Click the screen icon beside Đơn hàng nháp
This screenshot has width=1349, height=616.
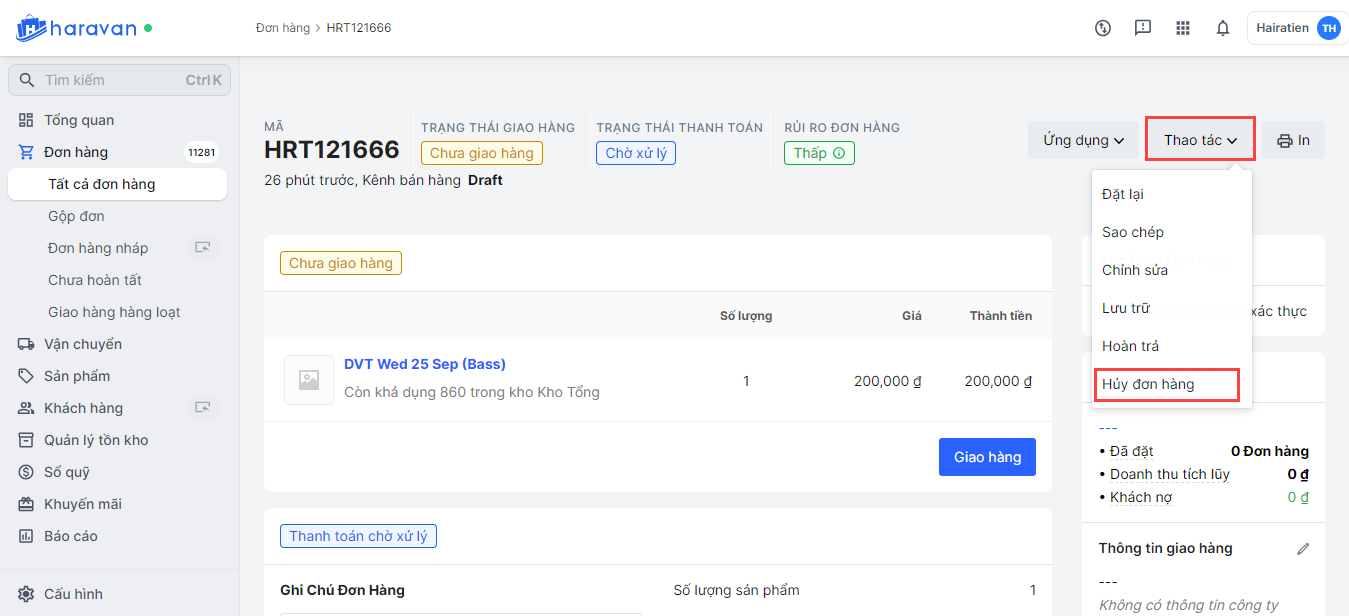click(x=203, y=248)
